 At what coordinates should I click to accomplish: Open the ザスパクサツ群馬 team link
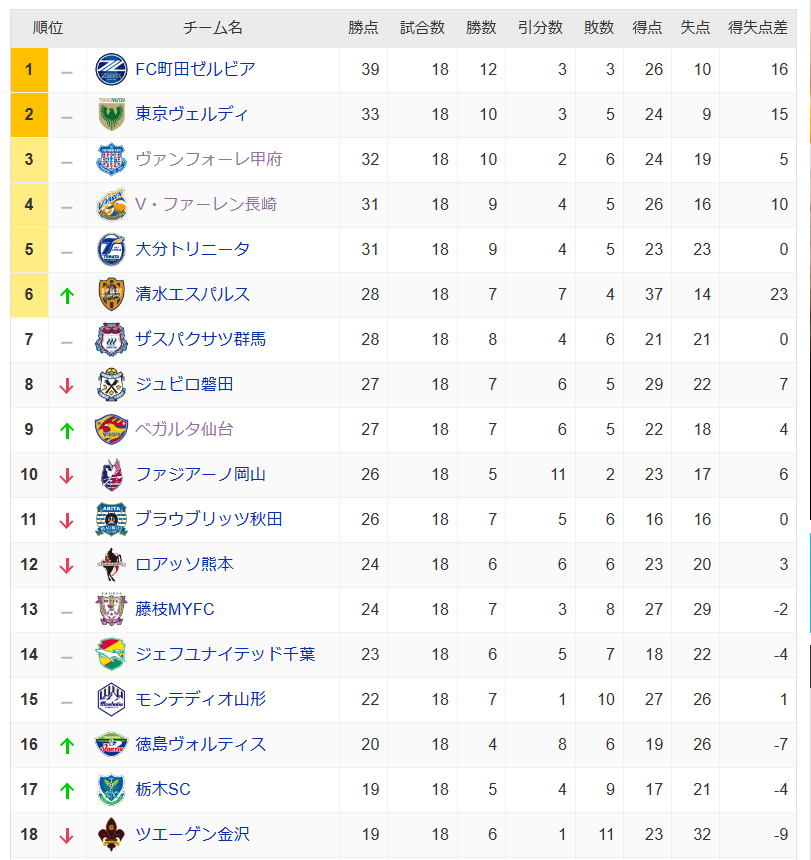(x=200, y=340)
